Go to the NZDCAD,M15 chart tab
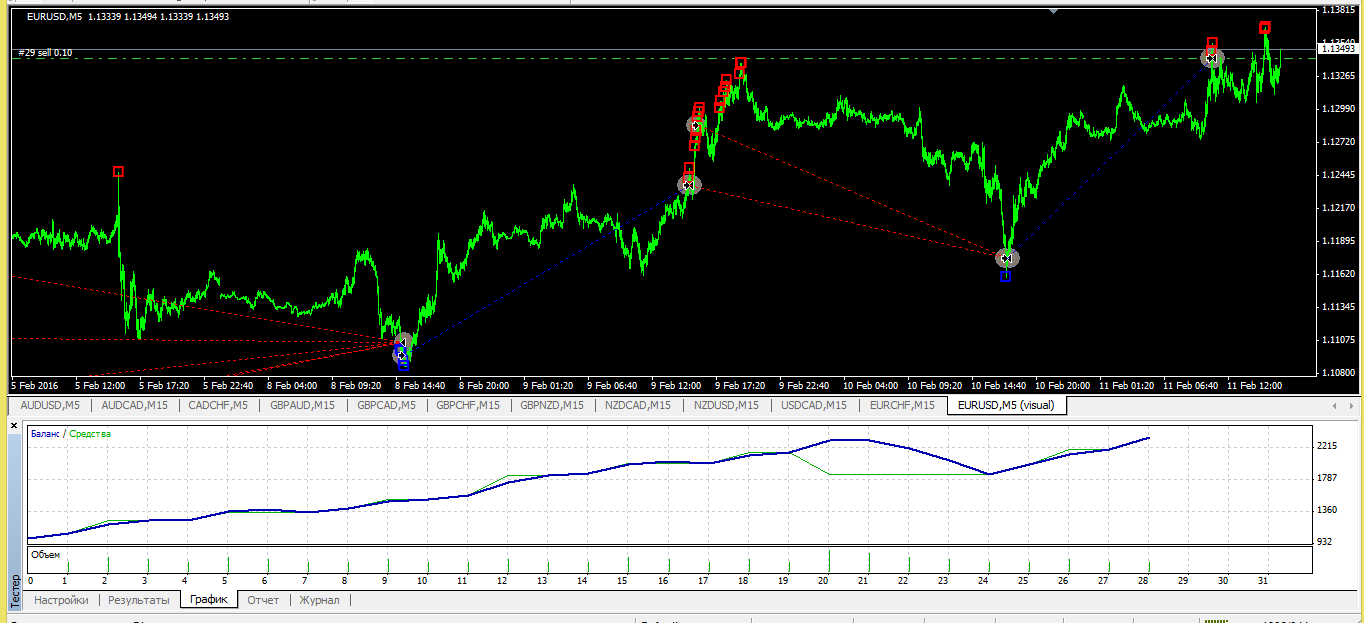The height and width of the screenshot is (623, 1364). (x=637, y=405)
